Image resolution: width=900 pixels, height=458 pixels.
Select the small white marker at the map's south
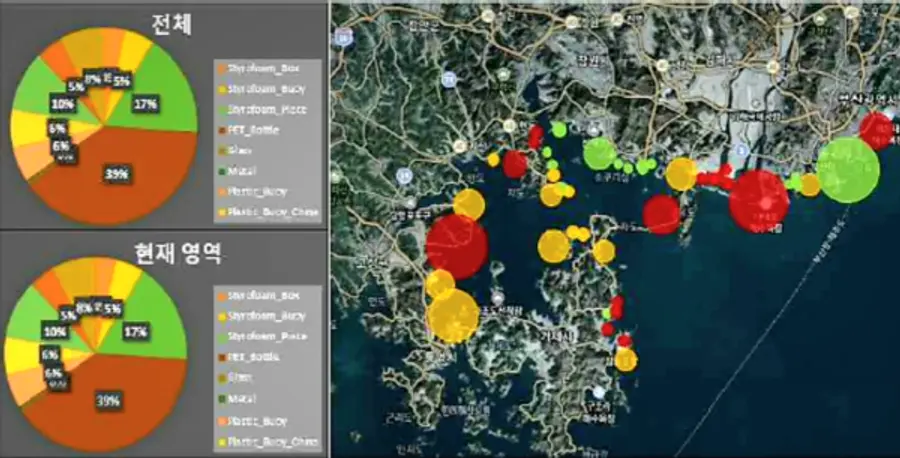(598, 392)
